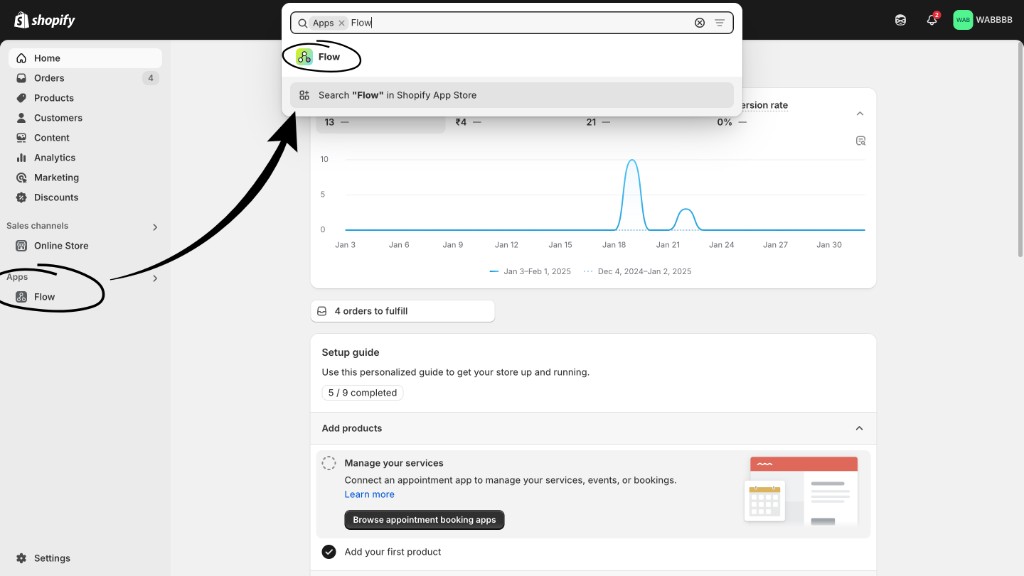Open the Sidekick assistant icon
This screenshot has width=1024, height=576.
901,20
